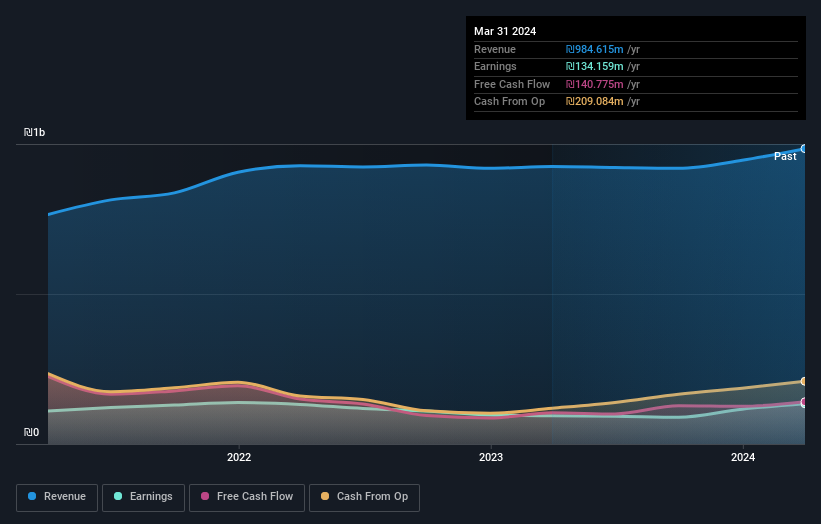Viewport: 821px width, 524px height.
Task: Click the Past label on chart
Action: [x=785, y=157]
